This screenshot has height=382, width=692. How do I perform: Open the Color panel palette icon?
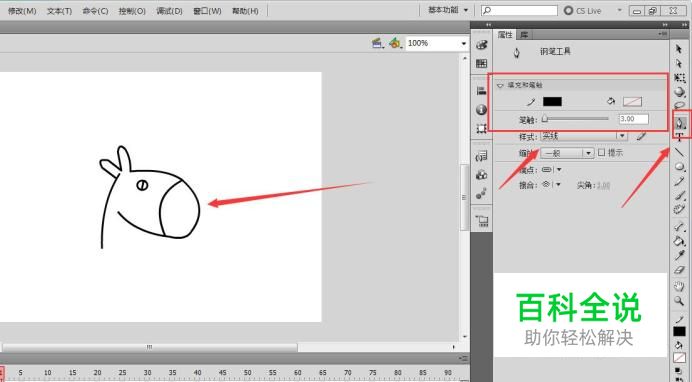coord(481,45)
